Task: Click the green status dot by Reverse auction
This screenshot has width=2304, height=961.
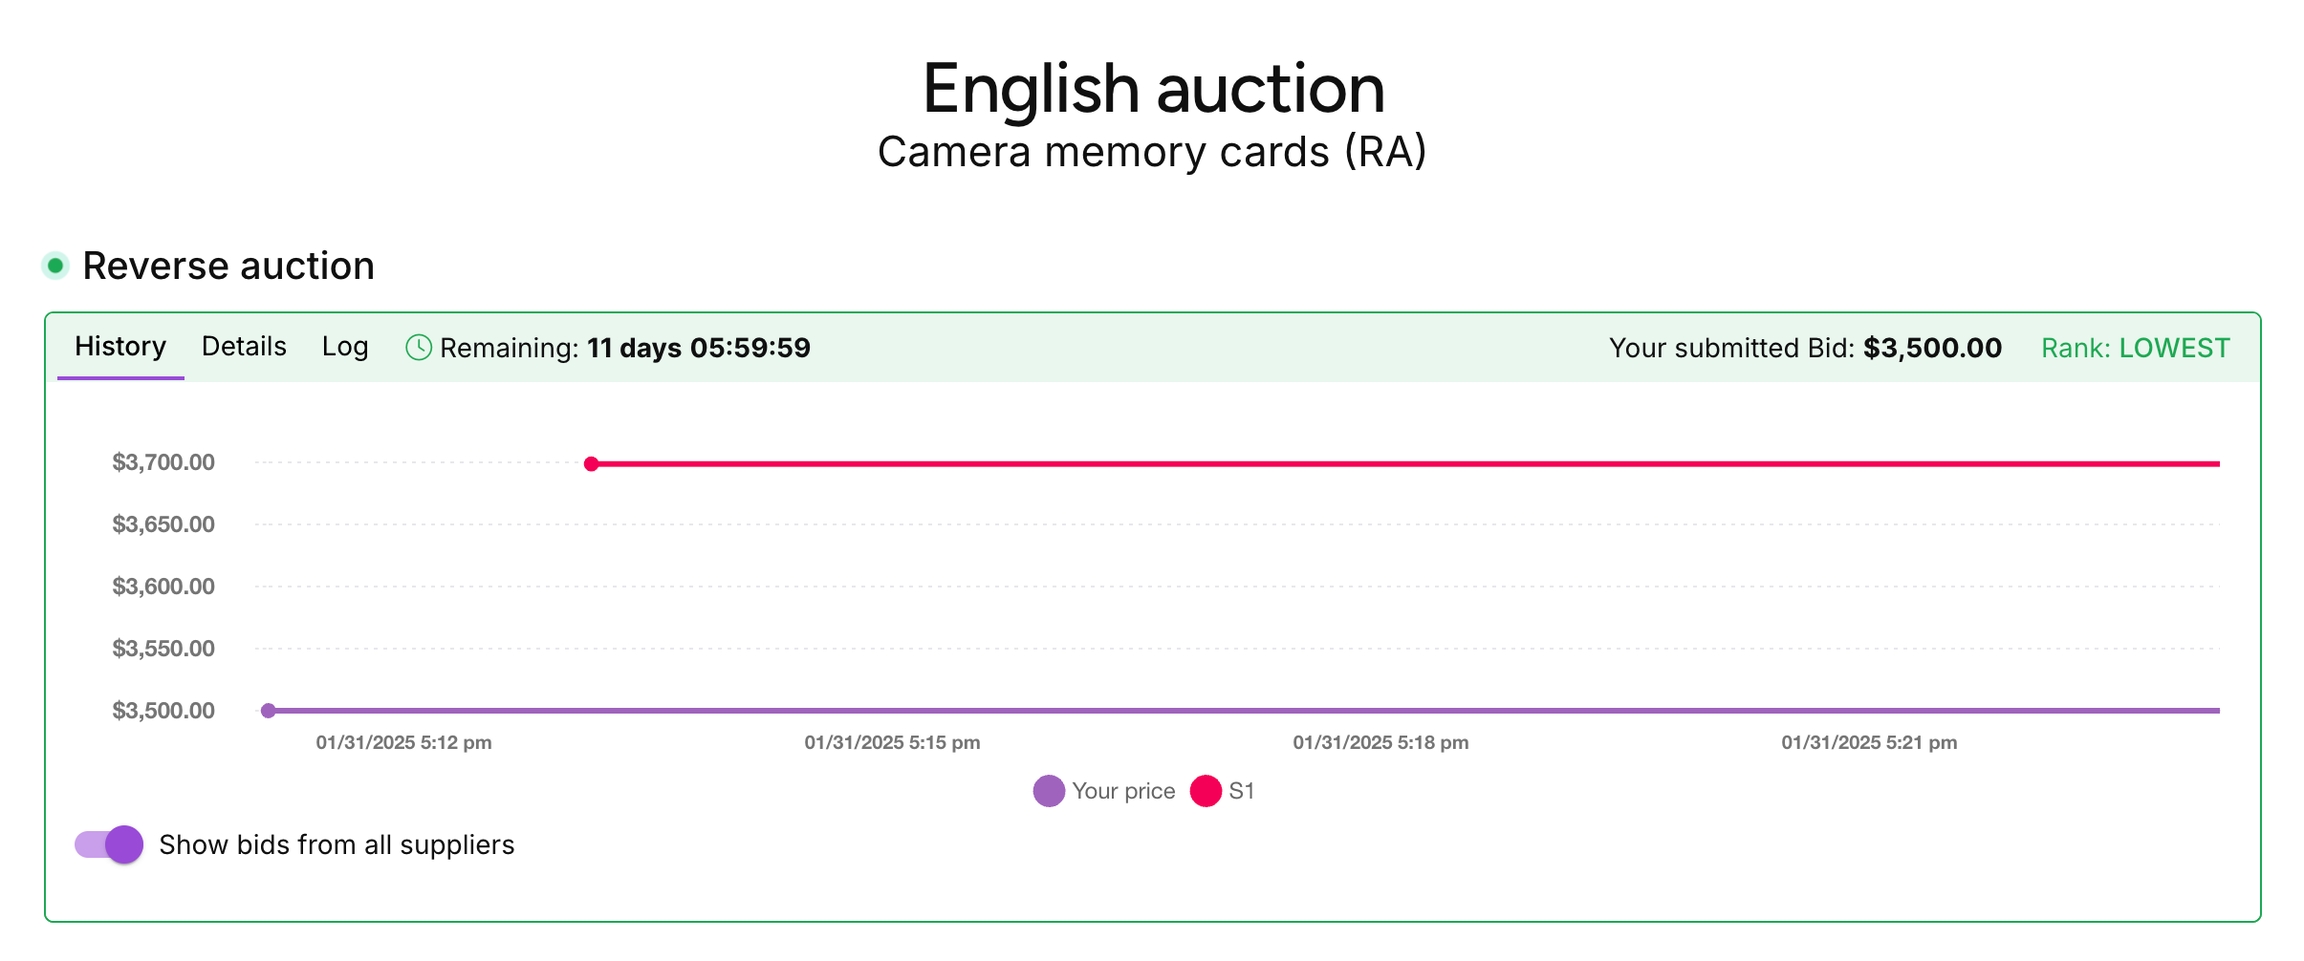Action: (56, 266)
